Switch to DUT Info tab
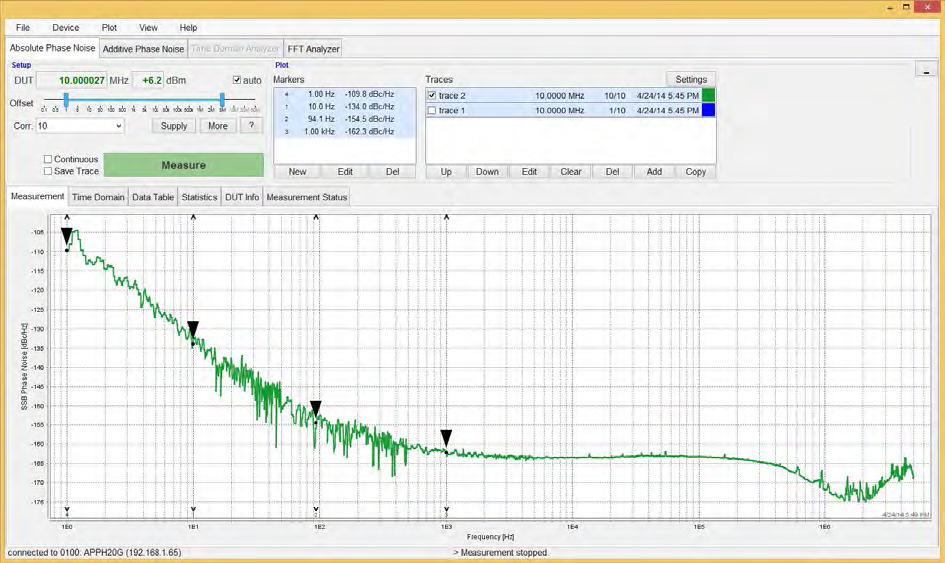The height and width of the screenshot is (563, 945). pos(242,197)
